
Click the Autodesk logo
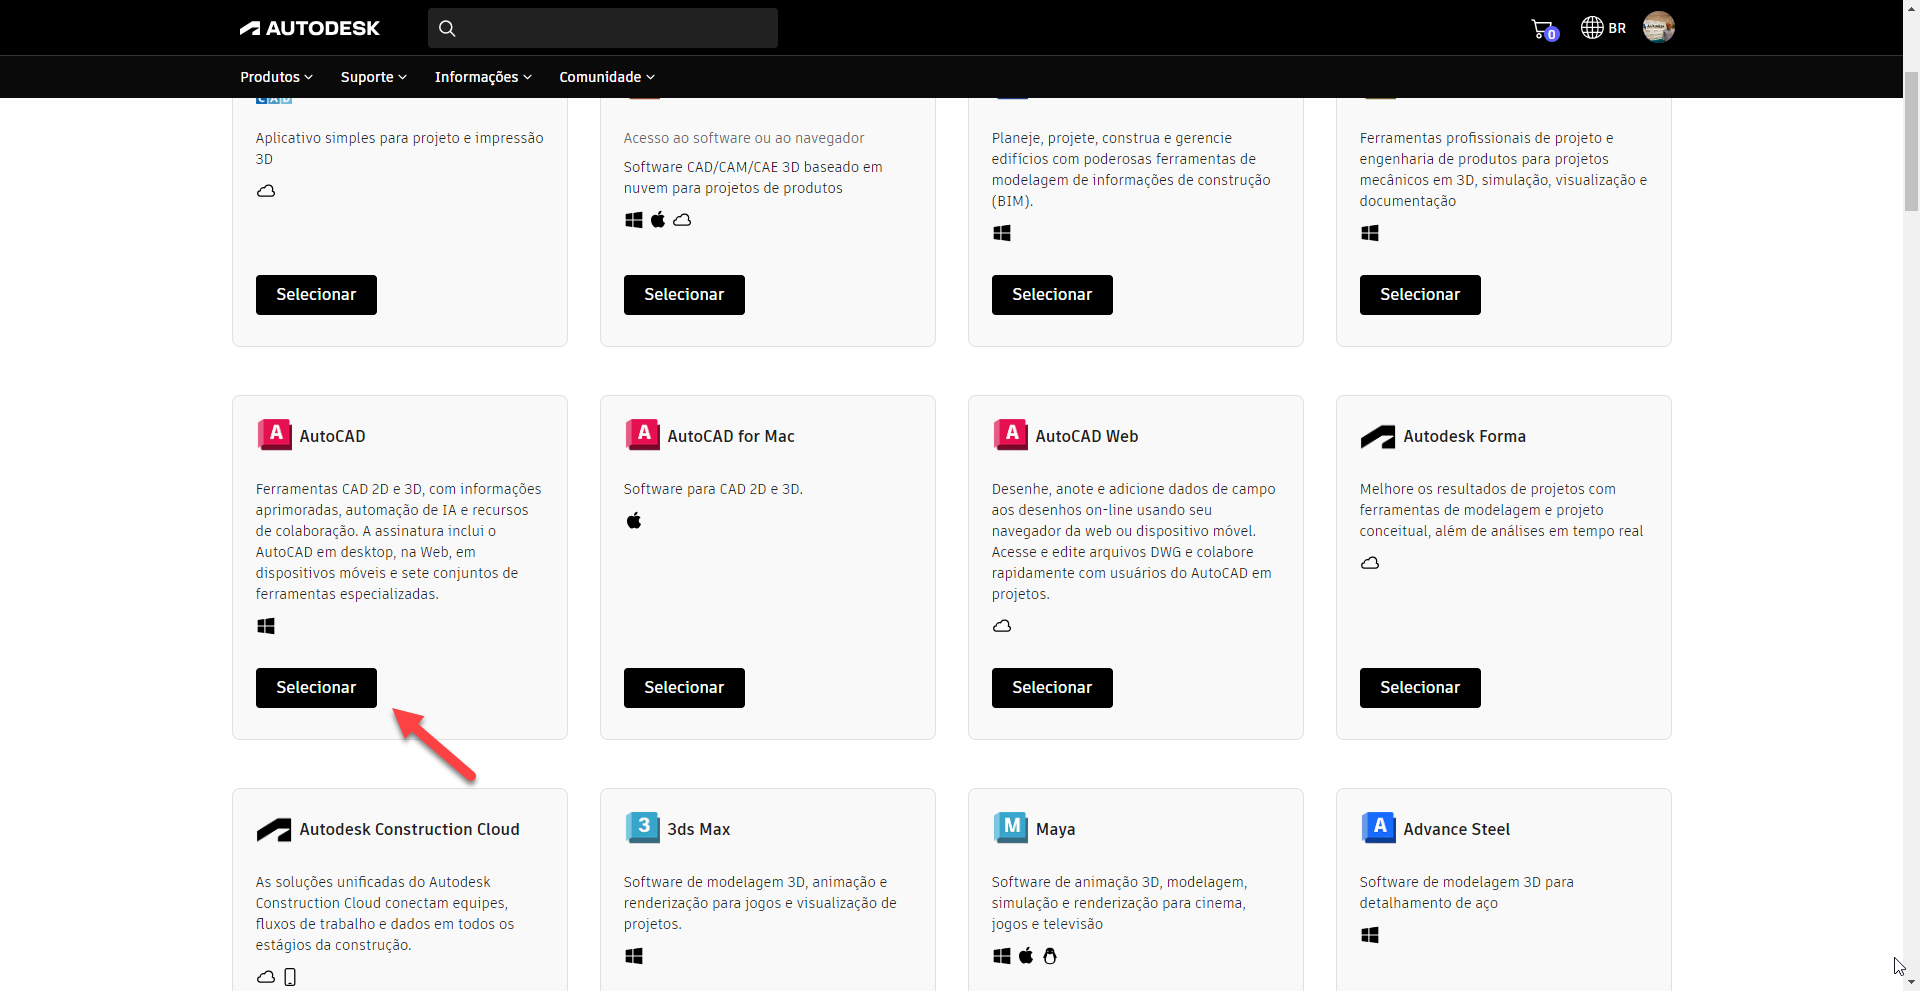(309, 28)
